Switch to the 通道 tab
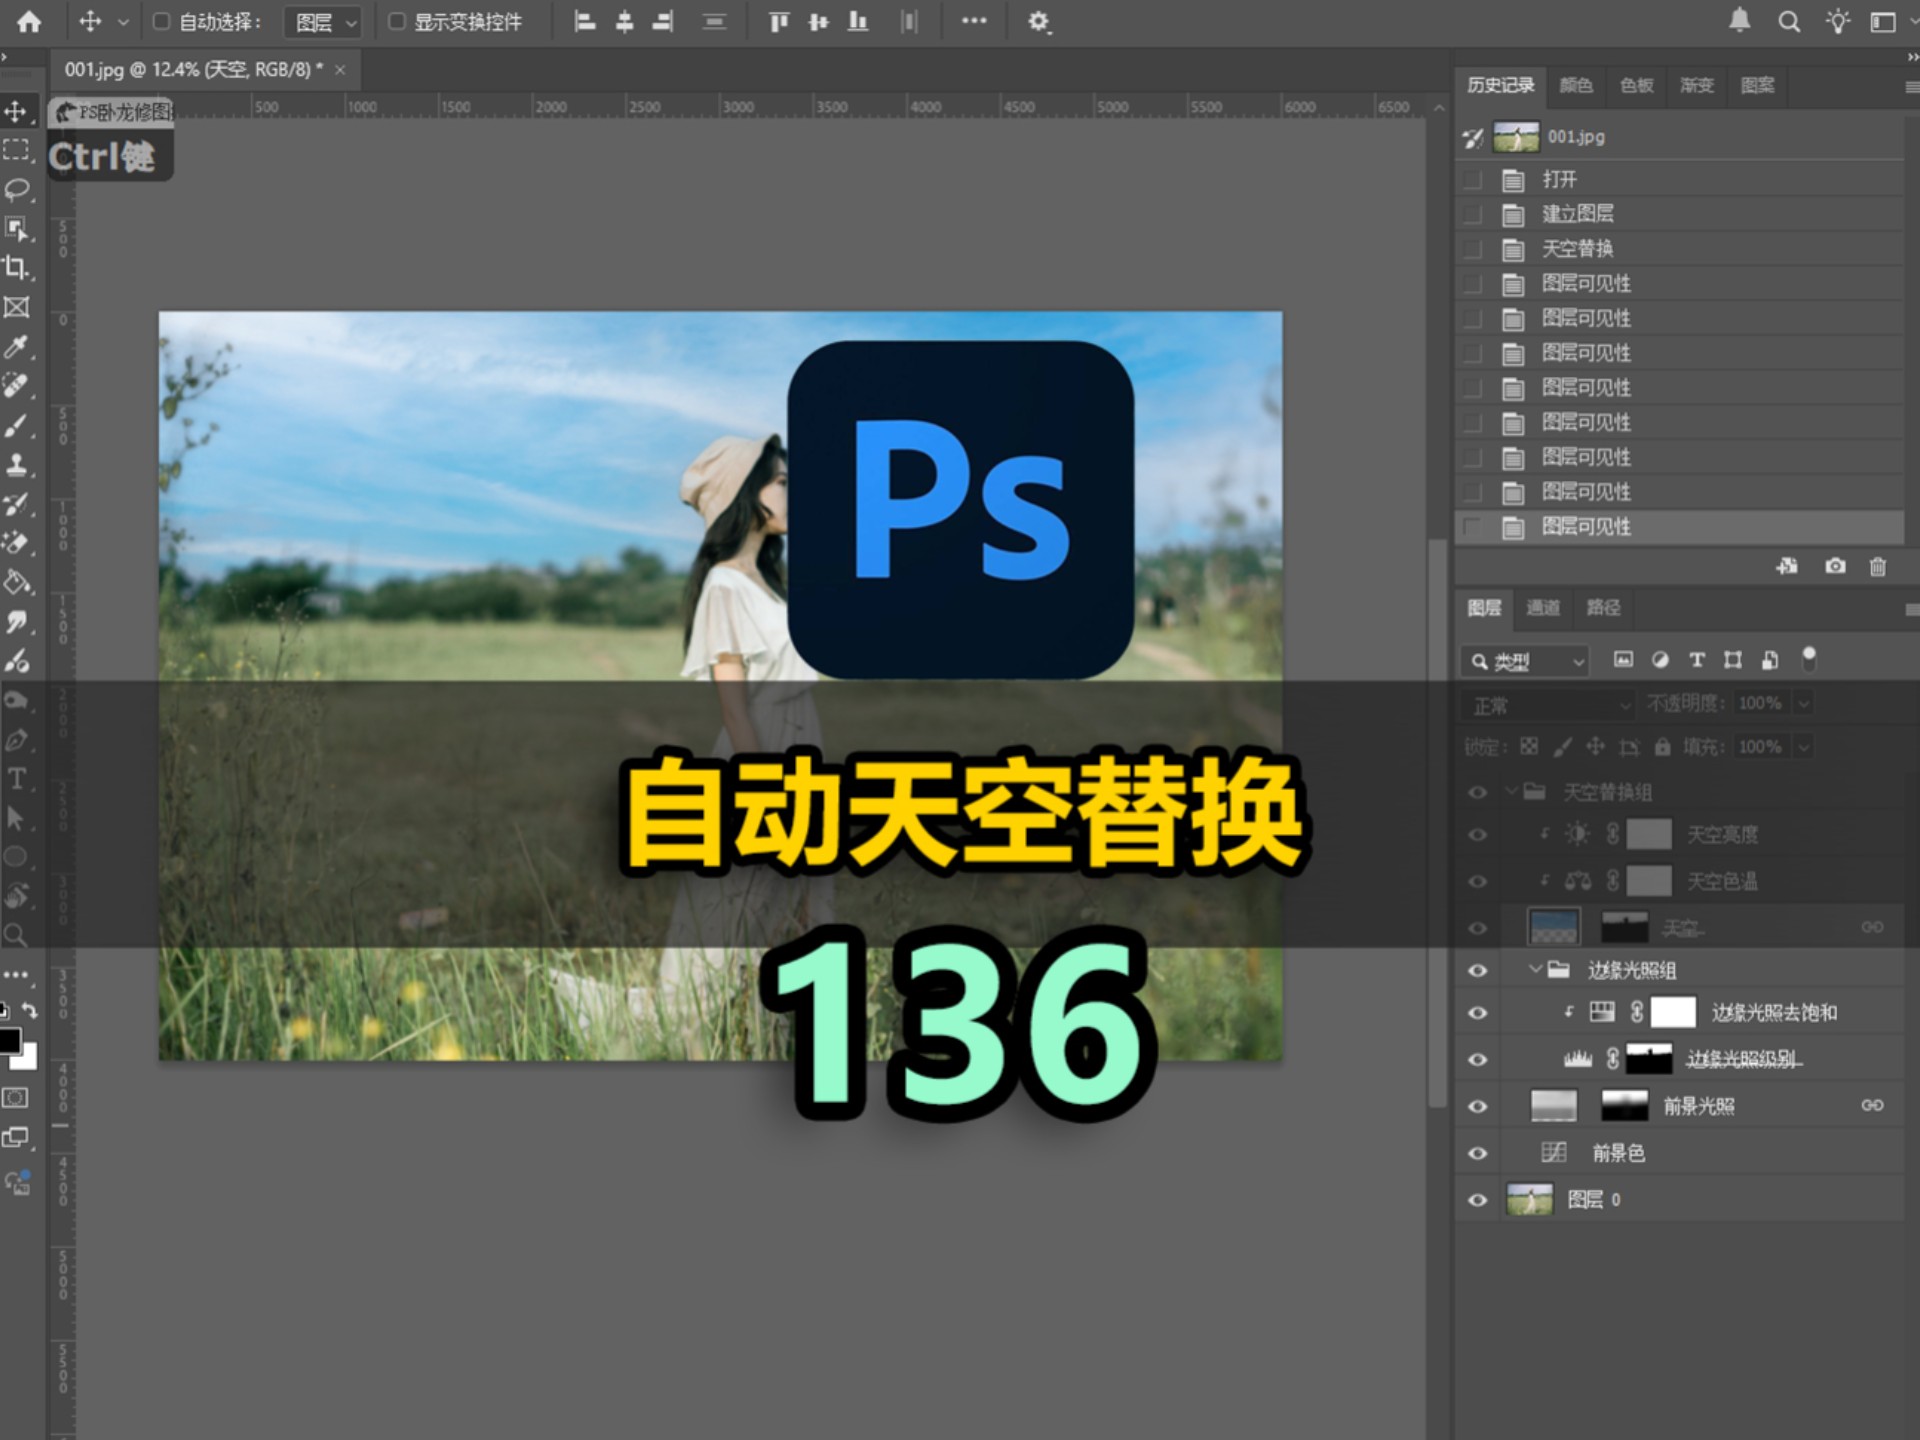The height and width of the screenshot is (1440, 1920). [1543, 607]
